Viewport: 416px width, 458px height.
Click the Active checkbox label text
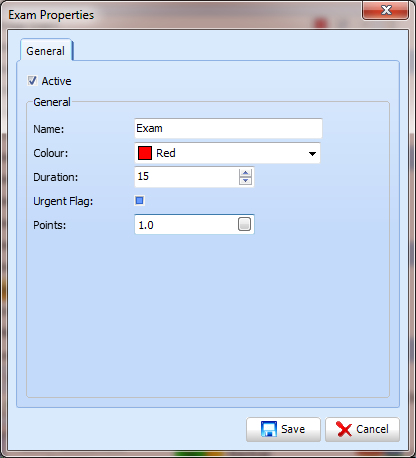tap(56, 81)
